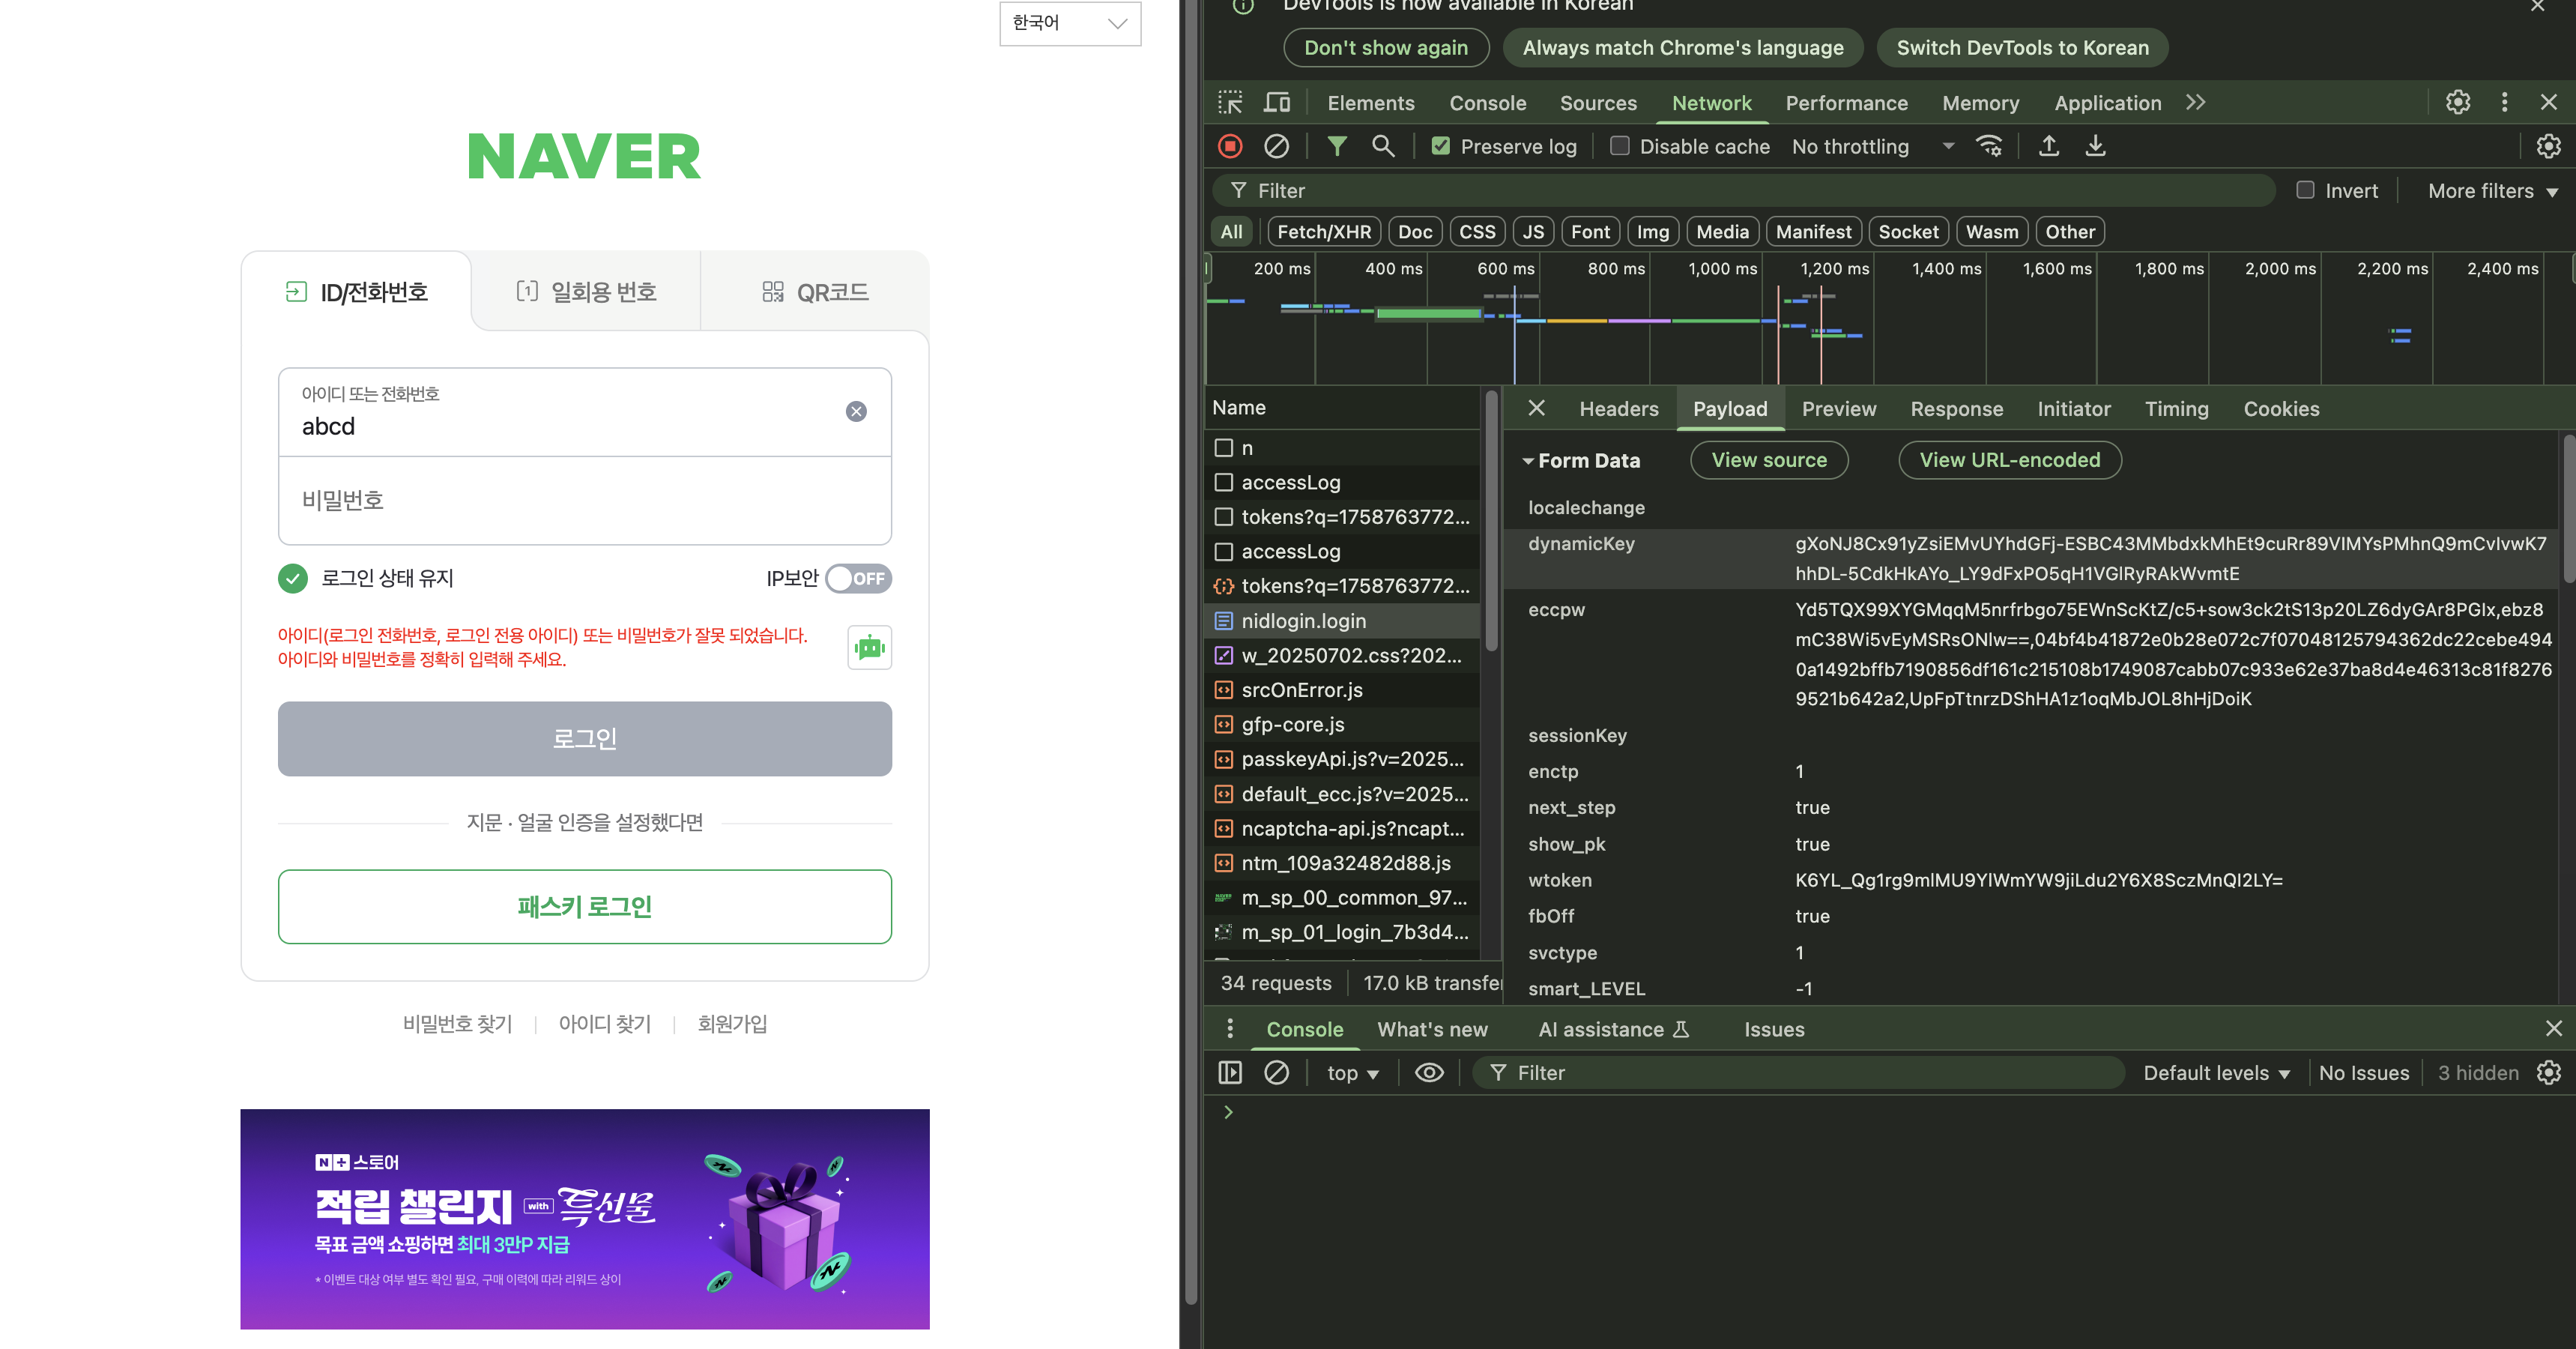Screen dimensions: 2576x1349
Task: Create live expression eye icon
Action: coord(1429,1073)
